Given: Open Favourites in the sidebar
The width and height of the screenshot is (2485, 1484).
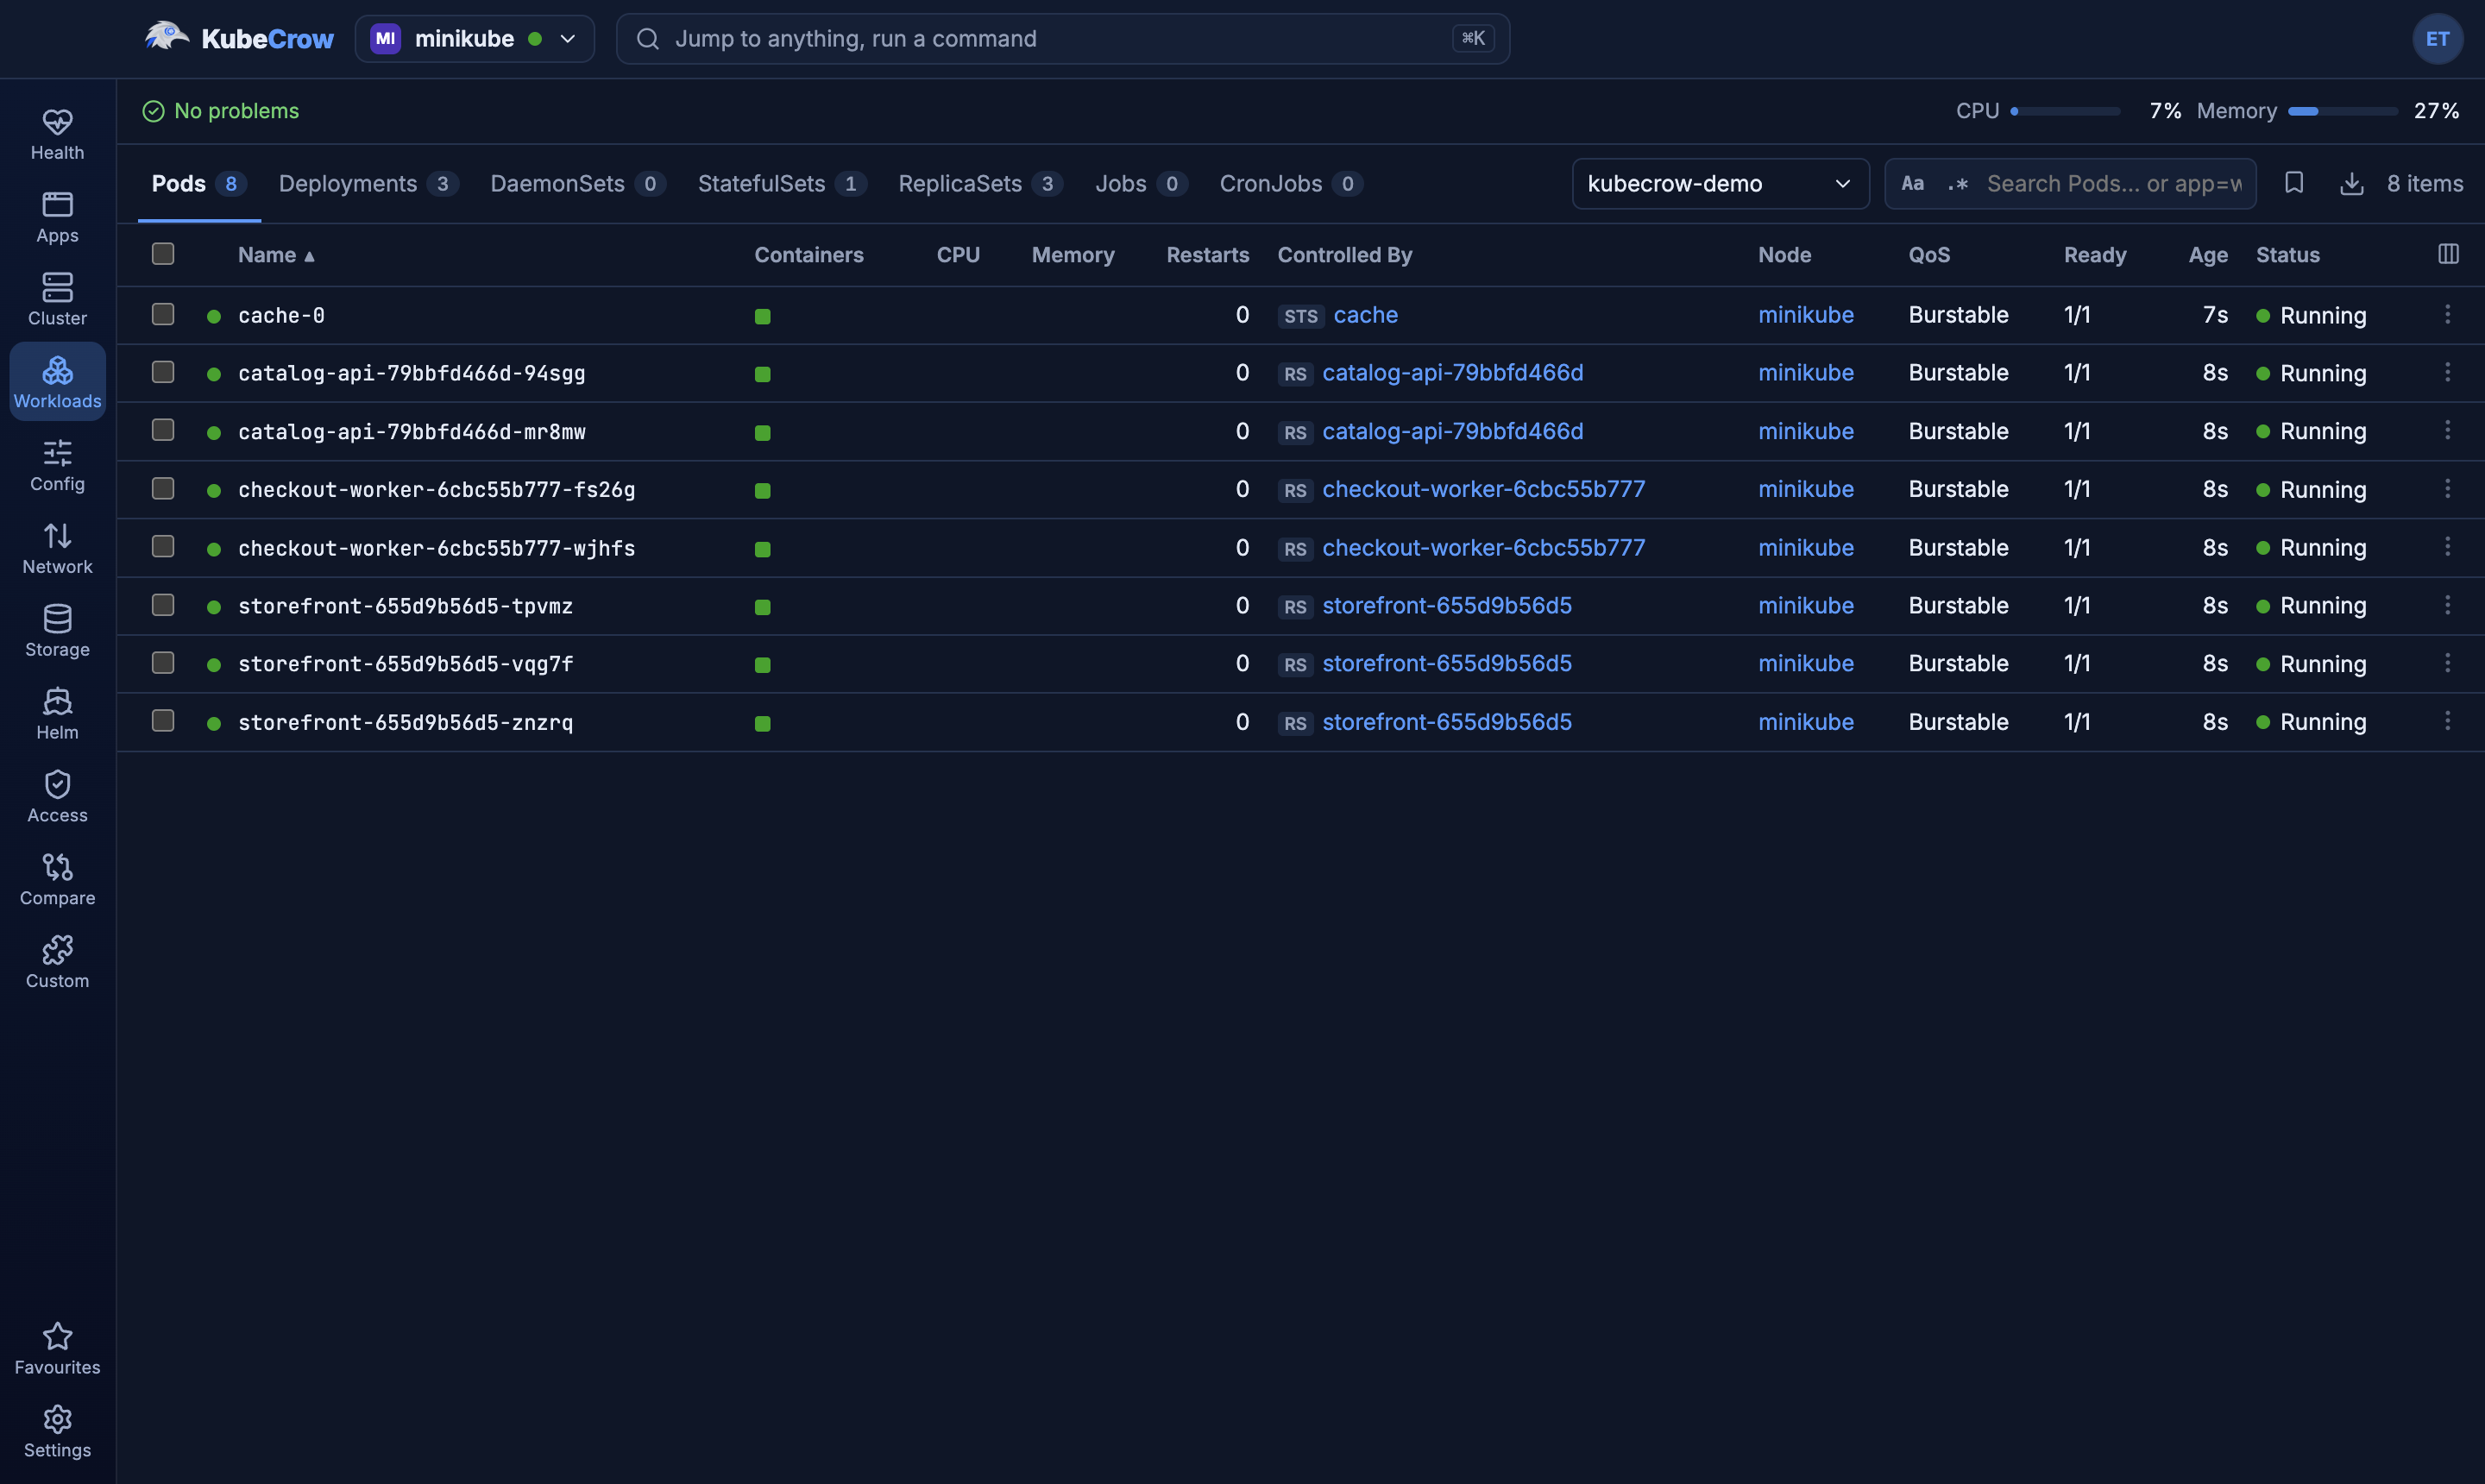Looking at the screenshot, I should point(57,1349).
